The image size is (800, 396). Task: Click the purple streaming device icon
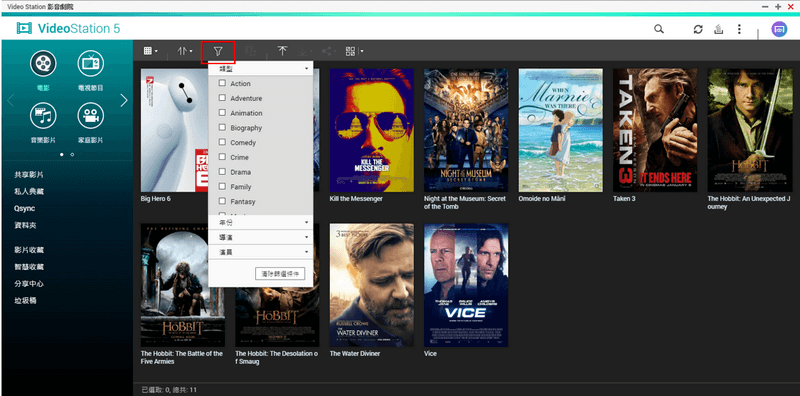[x=779, y=29]
